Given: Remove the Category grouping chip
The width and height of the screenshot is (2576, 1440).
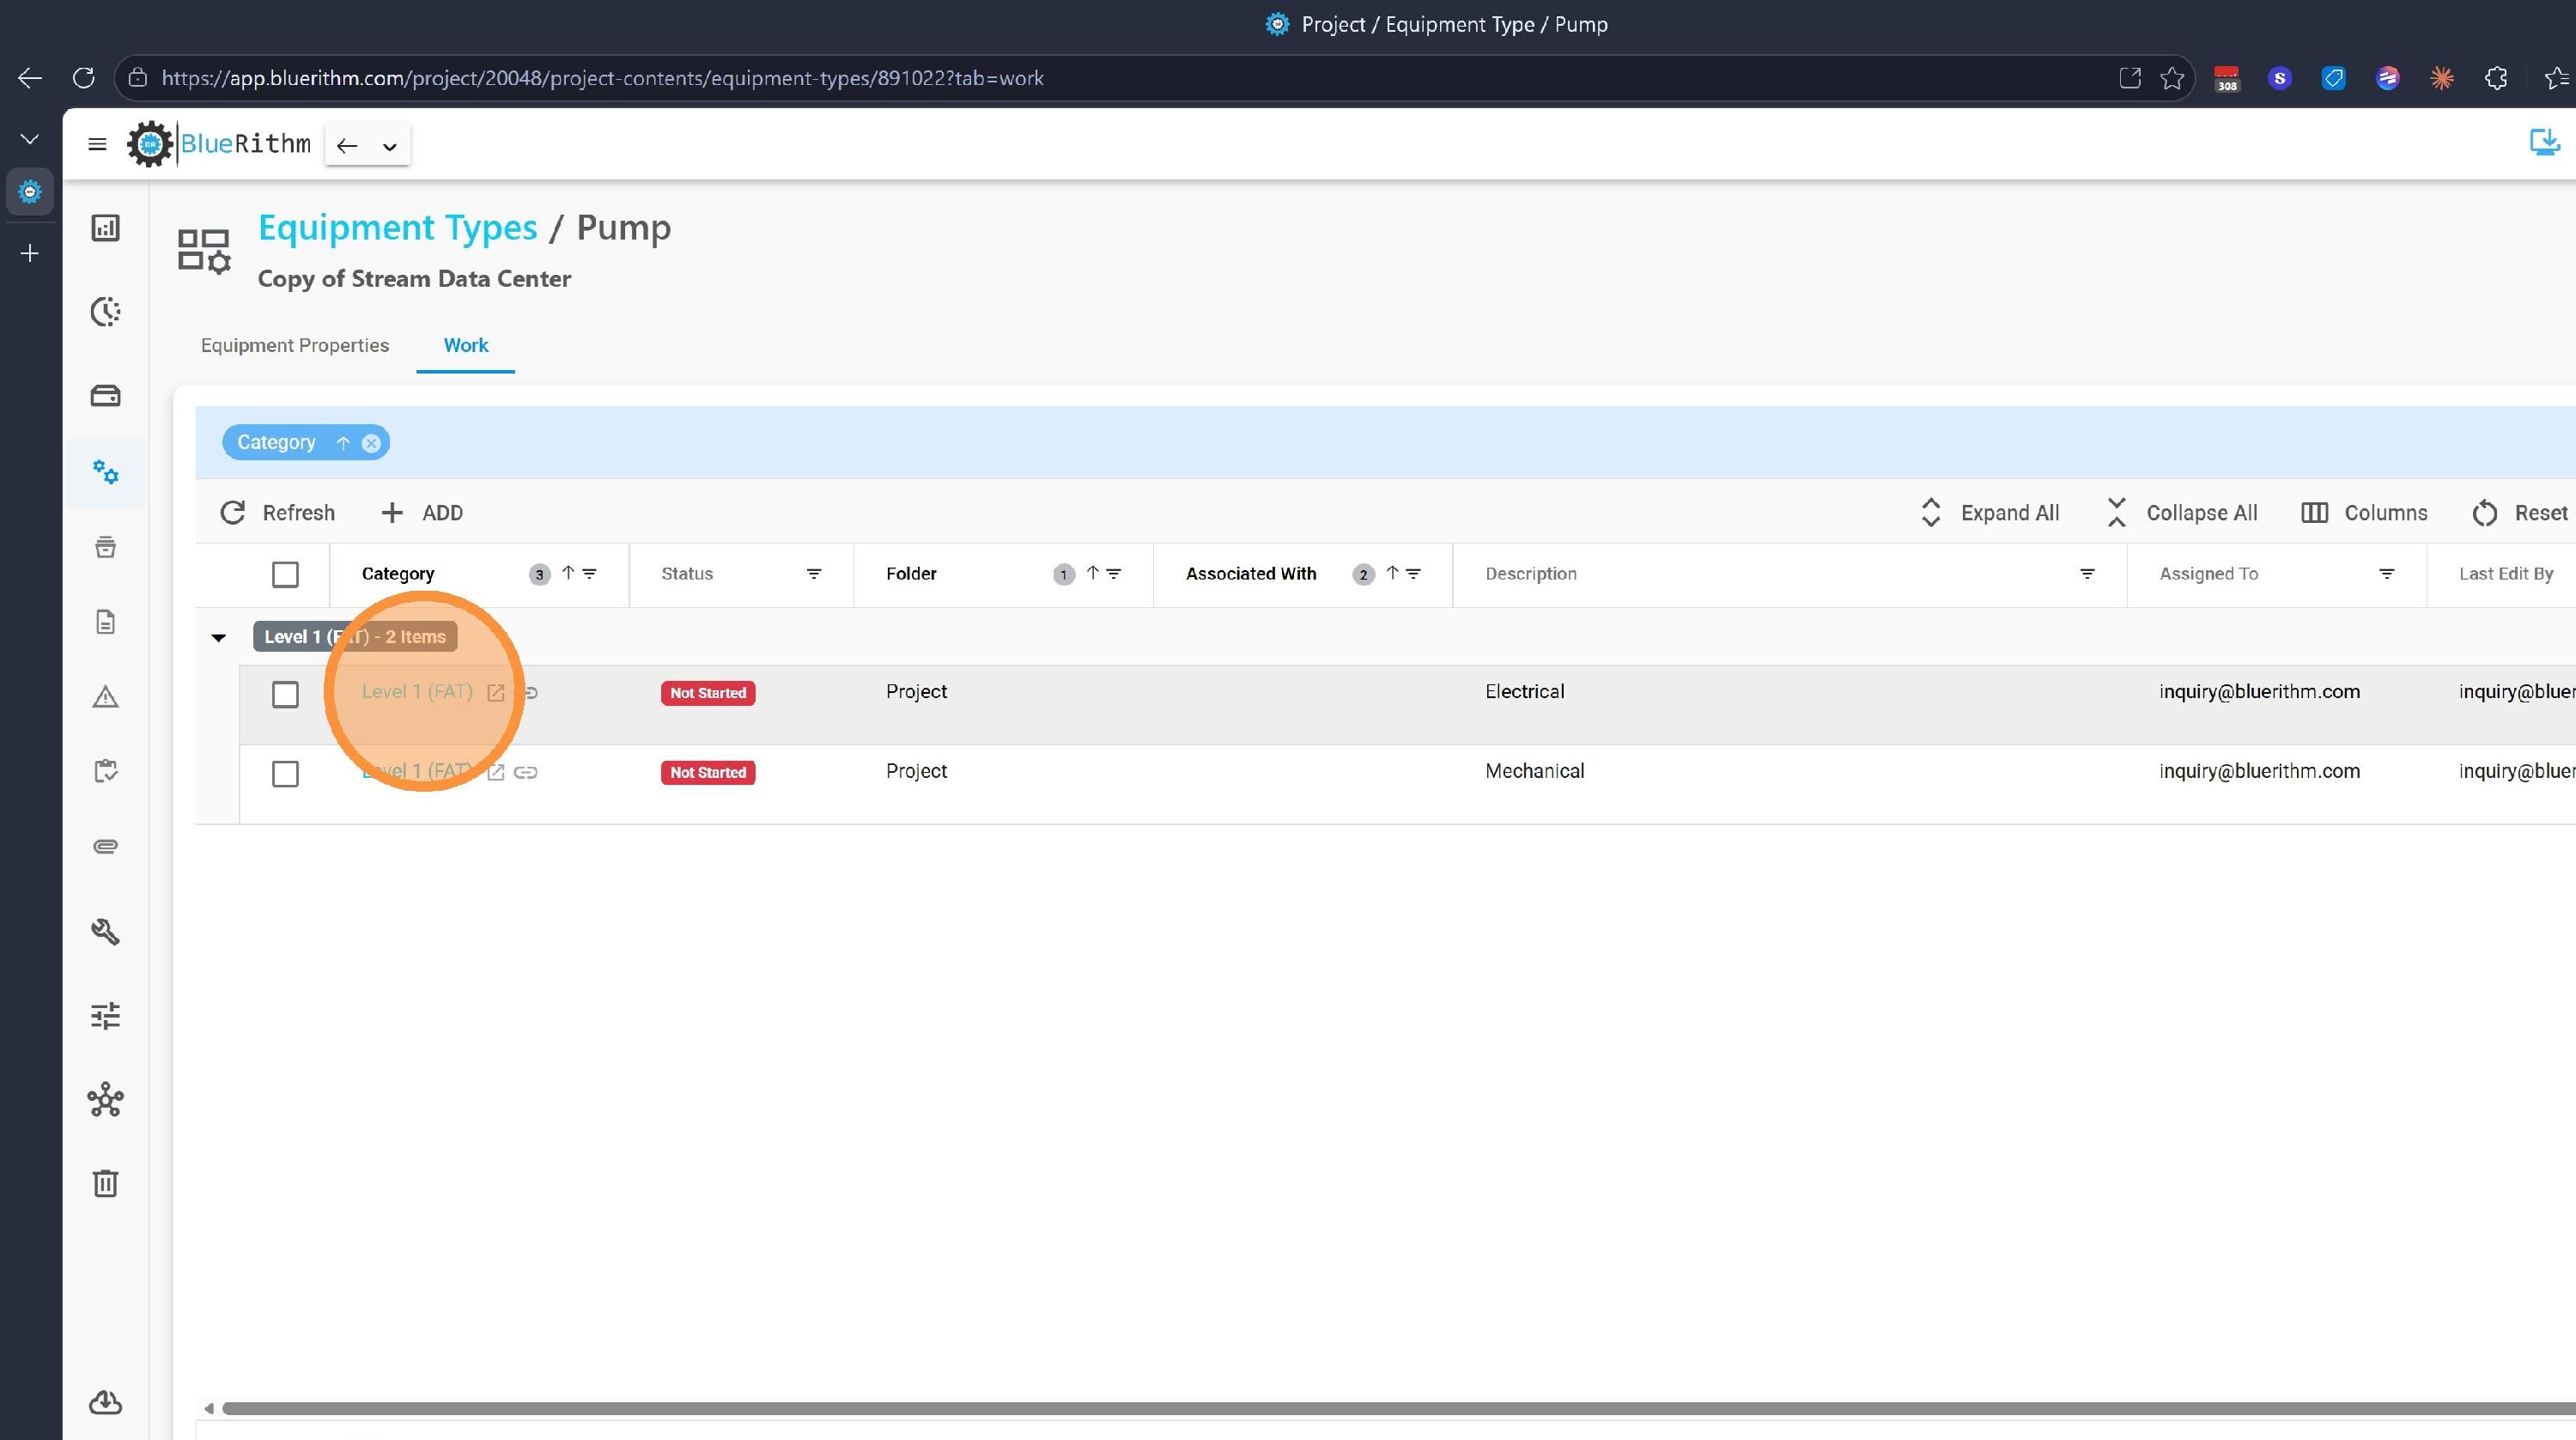Looking at the screenshot, I should tap(371, 443).
